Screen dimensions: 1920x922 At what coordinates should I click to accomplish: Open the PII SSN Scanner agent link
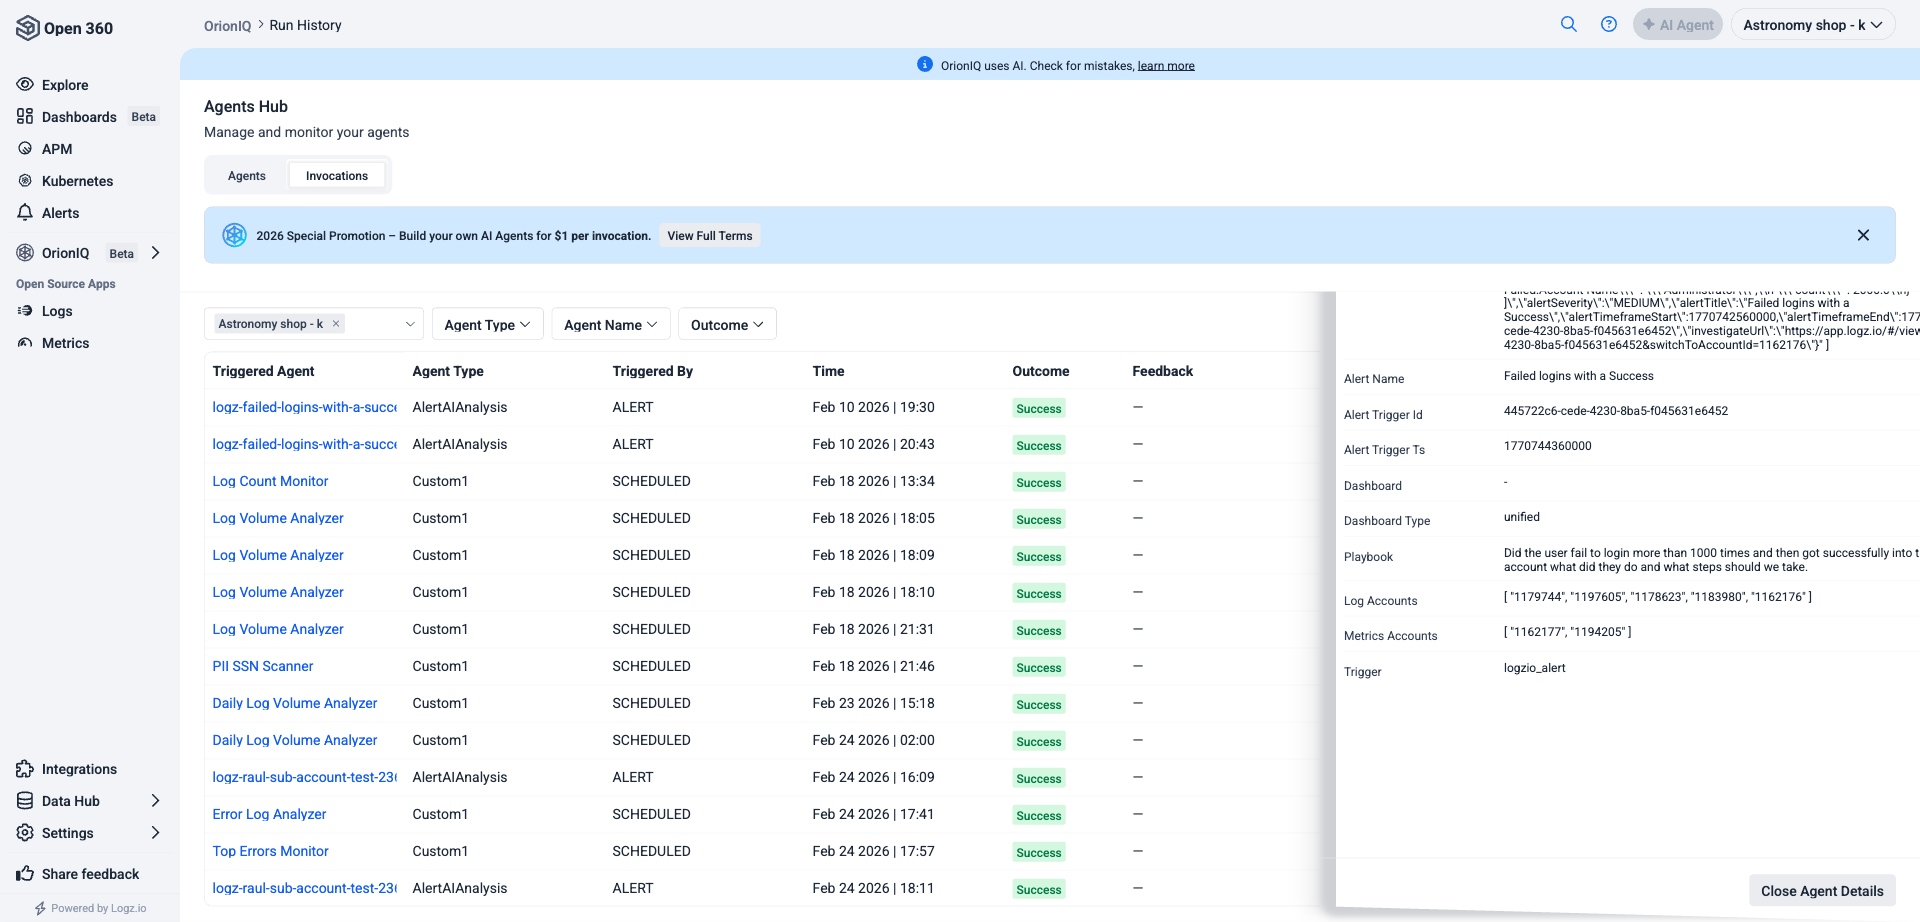coord(263,666)
